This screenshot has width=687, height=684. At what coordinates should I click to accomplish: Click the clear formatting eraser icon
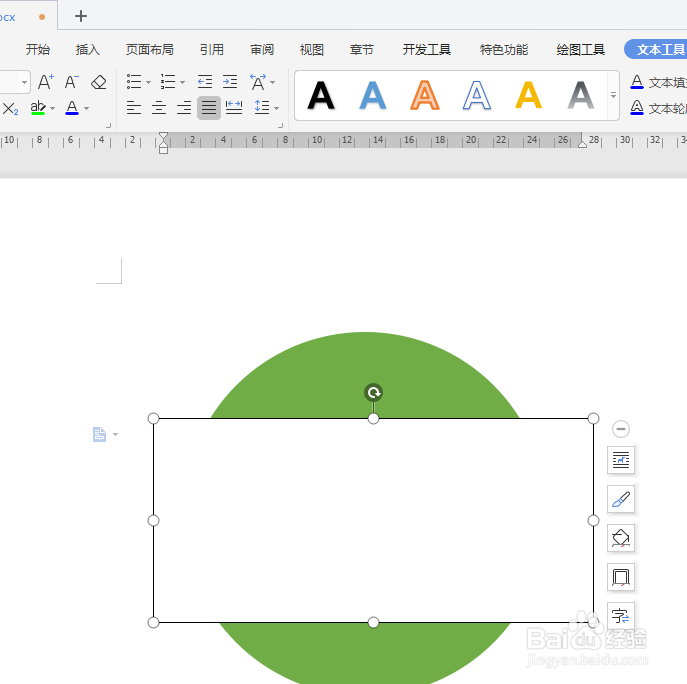click(x=99, y=82)
